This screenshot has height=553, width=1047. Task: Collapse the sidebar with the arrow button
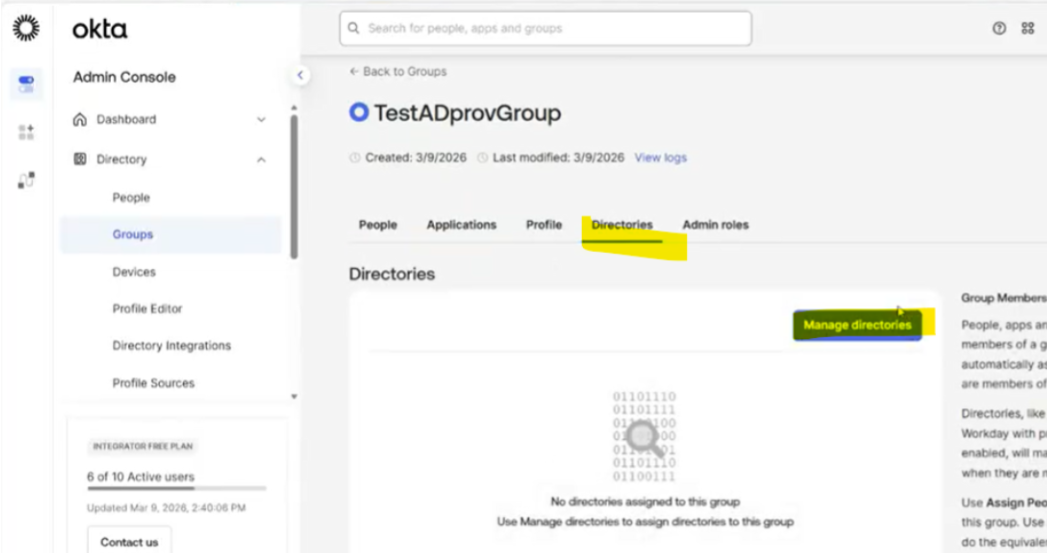300,75
